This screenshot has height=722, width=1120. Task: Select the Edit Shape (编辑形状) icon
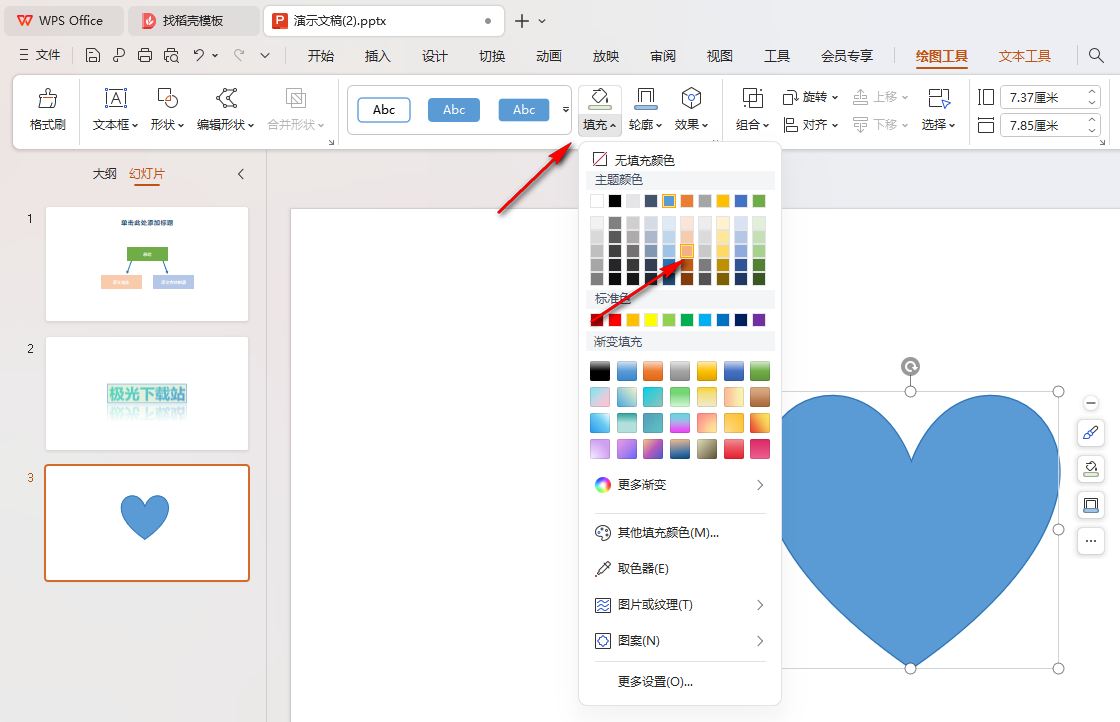click(226, 99)
